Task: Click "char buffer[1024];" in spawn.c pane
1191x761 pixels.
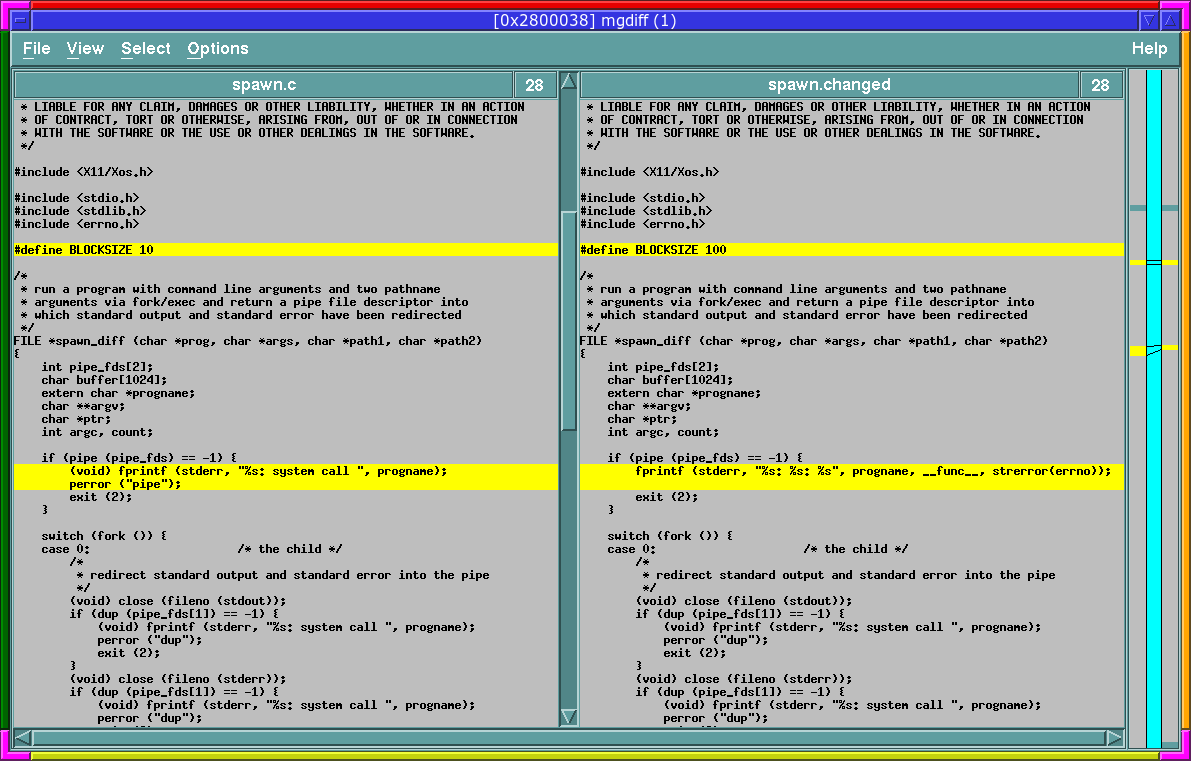Action: tap(104, 380)
